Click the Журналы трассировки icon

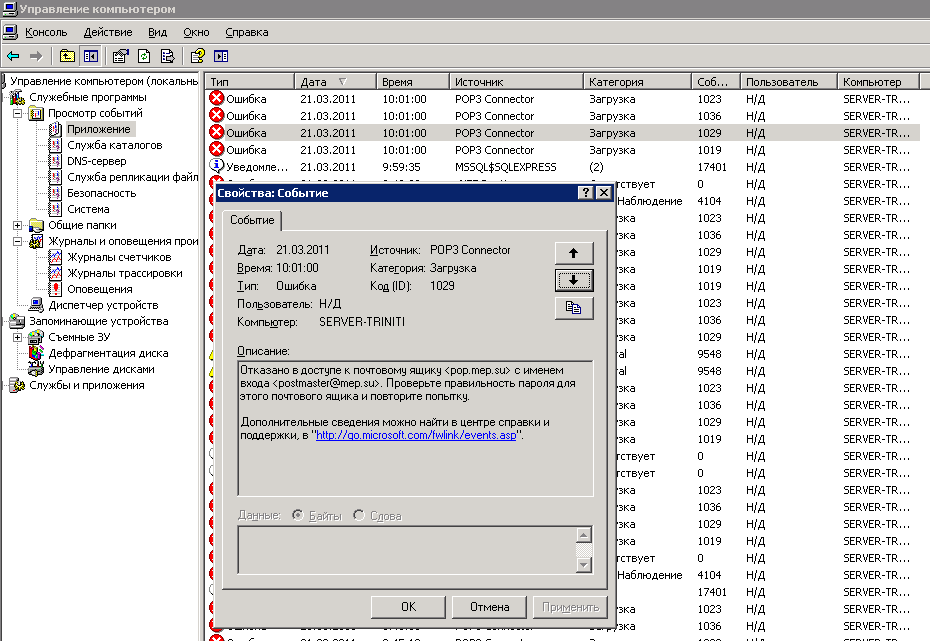click(55, 273)
